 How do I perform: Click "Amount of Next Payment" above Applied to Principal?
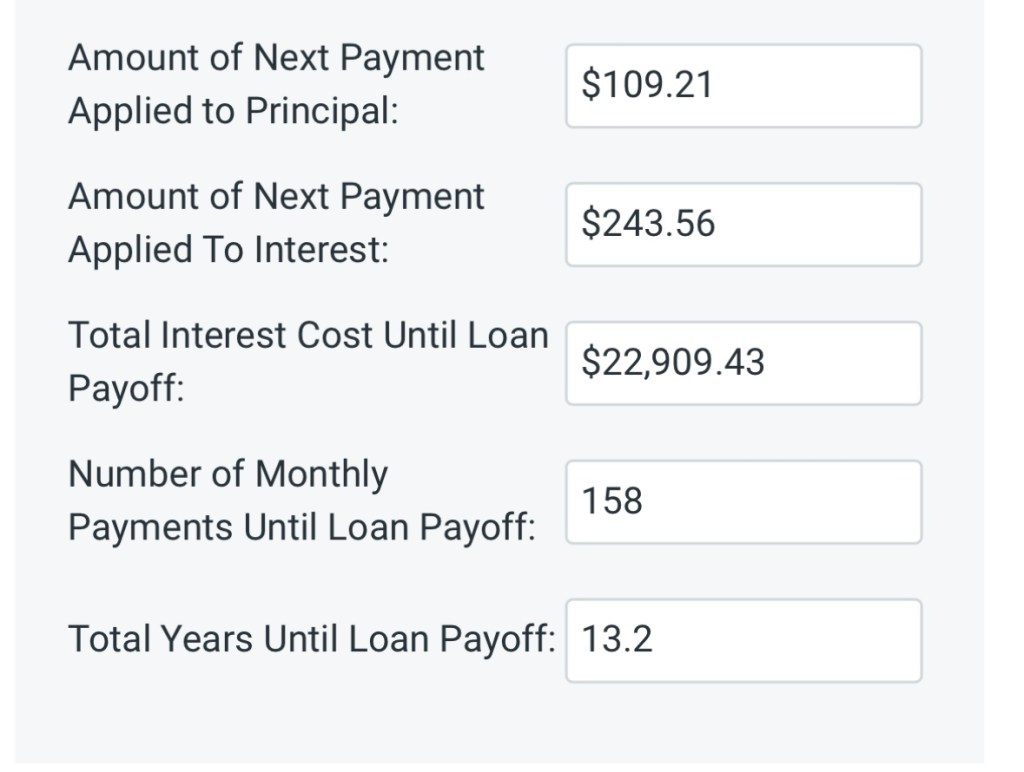[x=276, y=58]
